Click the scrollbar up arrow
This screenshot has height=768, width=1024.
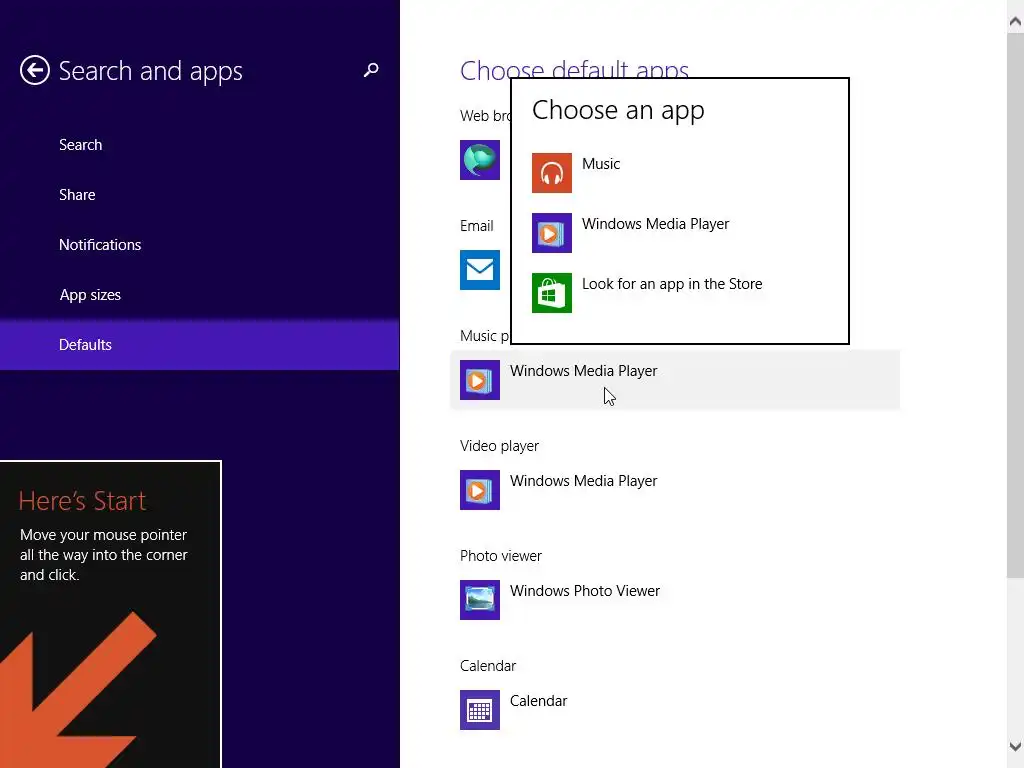click(x=1015, y=21)
